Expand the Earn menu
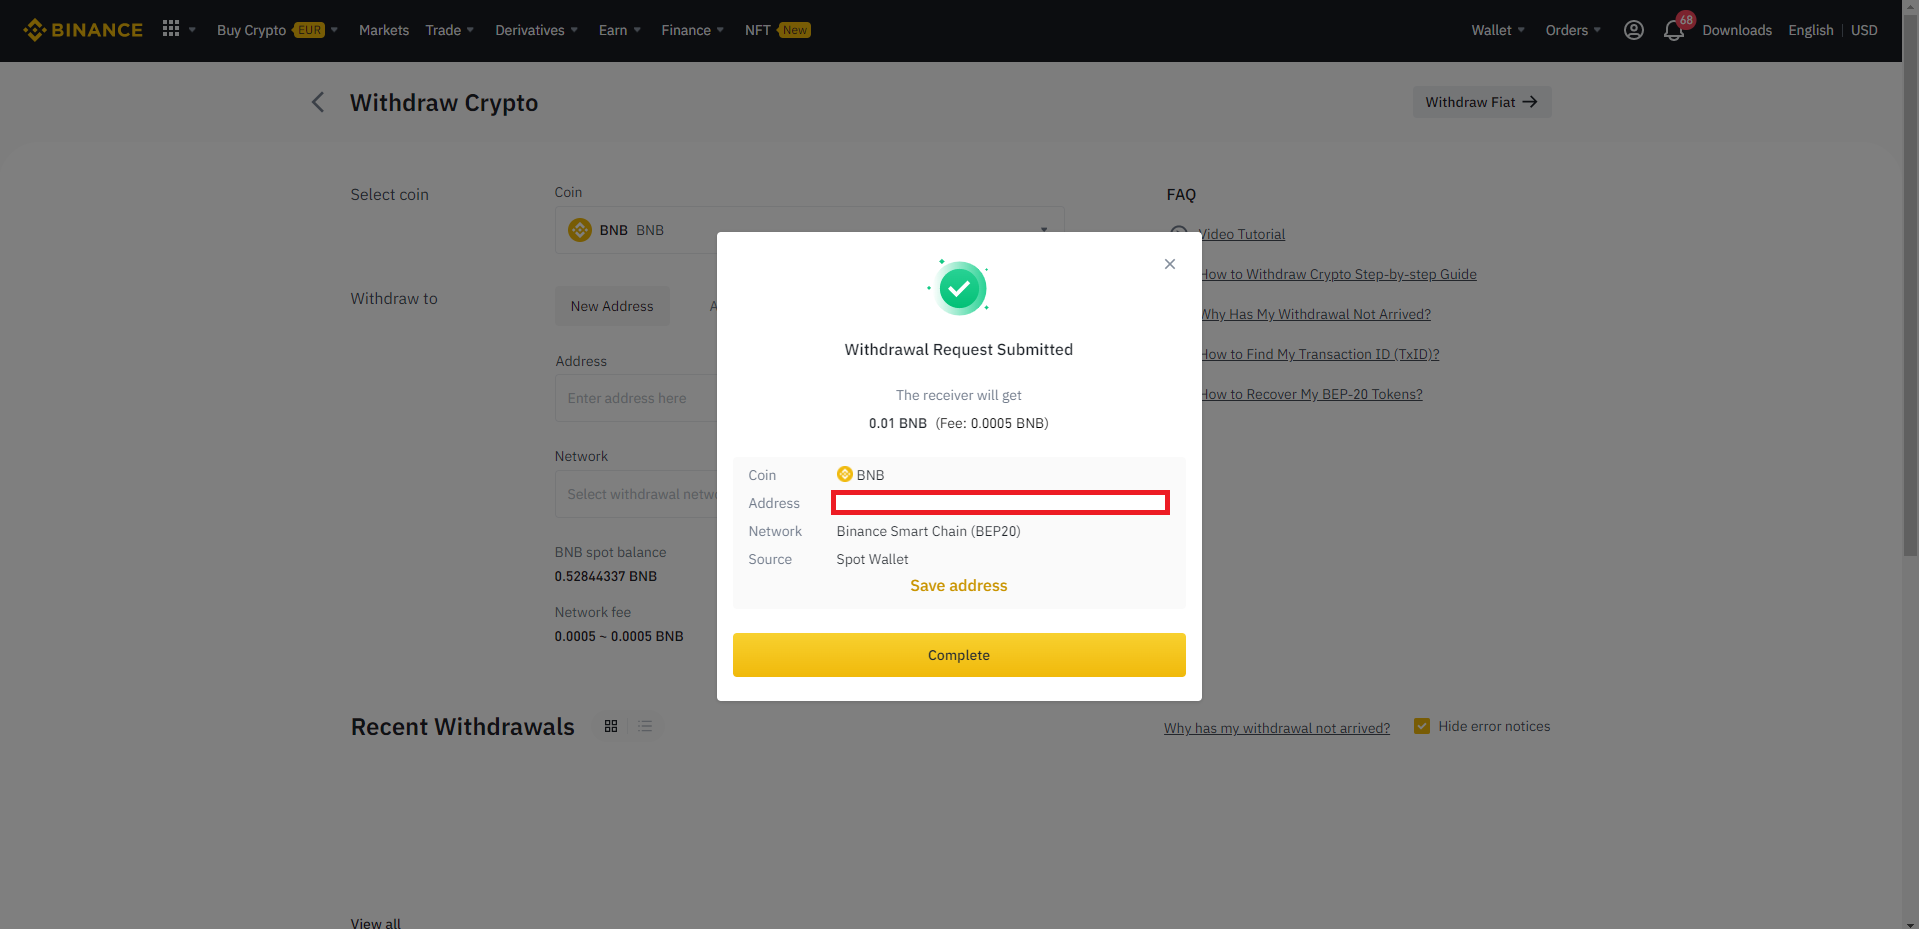Viewport: 1919px width, 929px height. [x=620, y=30]
